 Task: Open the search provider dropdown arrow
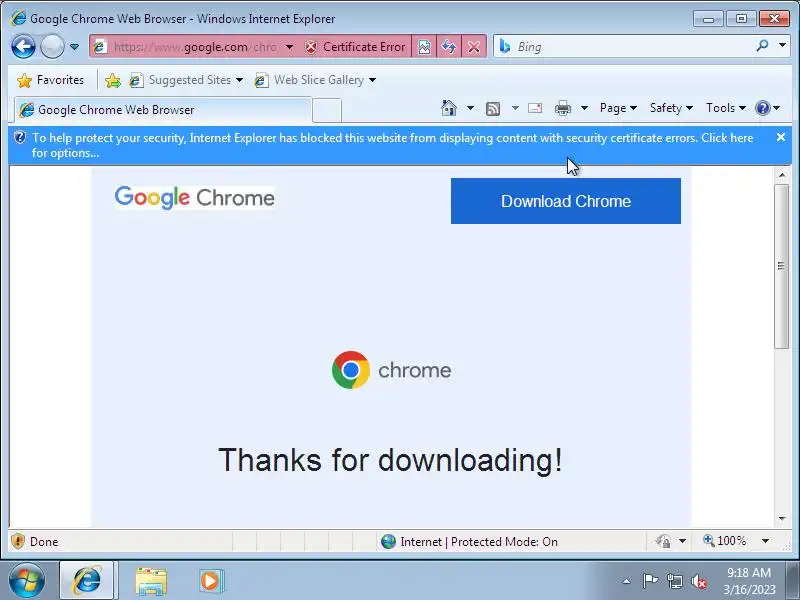[782, 46]
